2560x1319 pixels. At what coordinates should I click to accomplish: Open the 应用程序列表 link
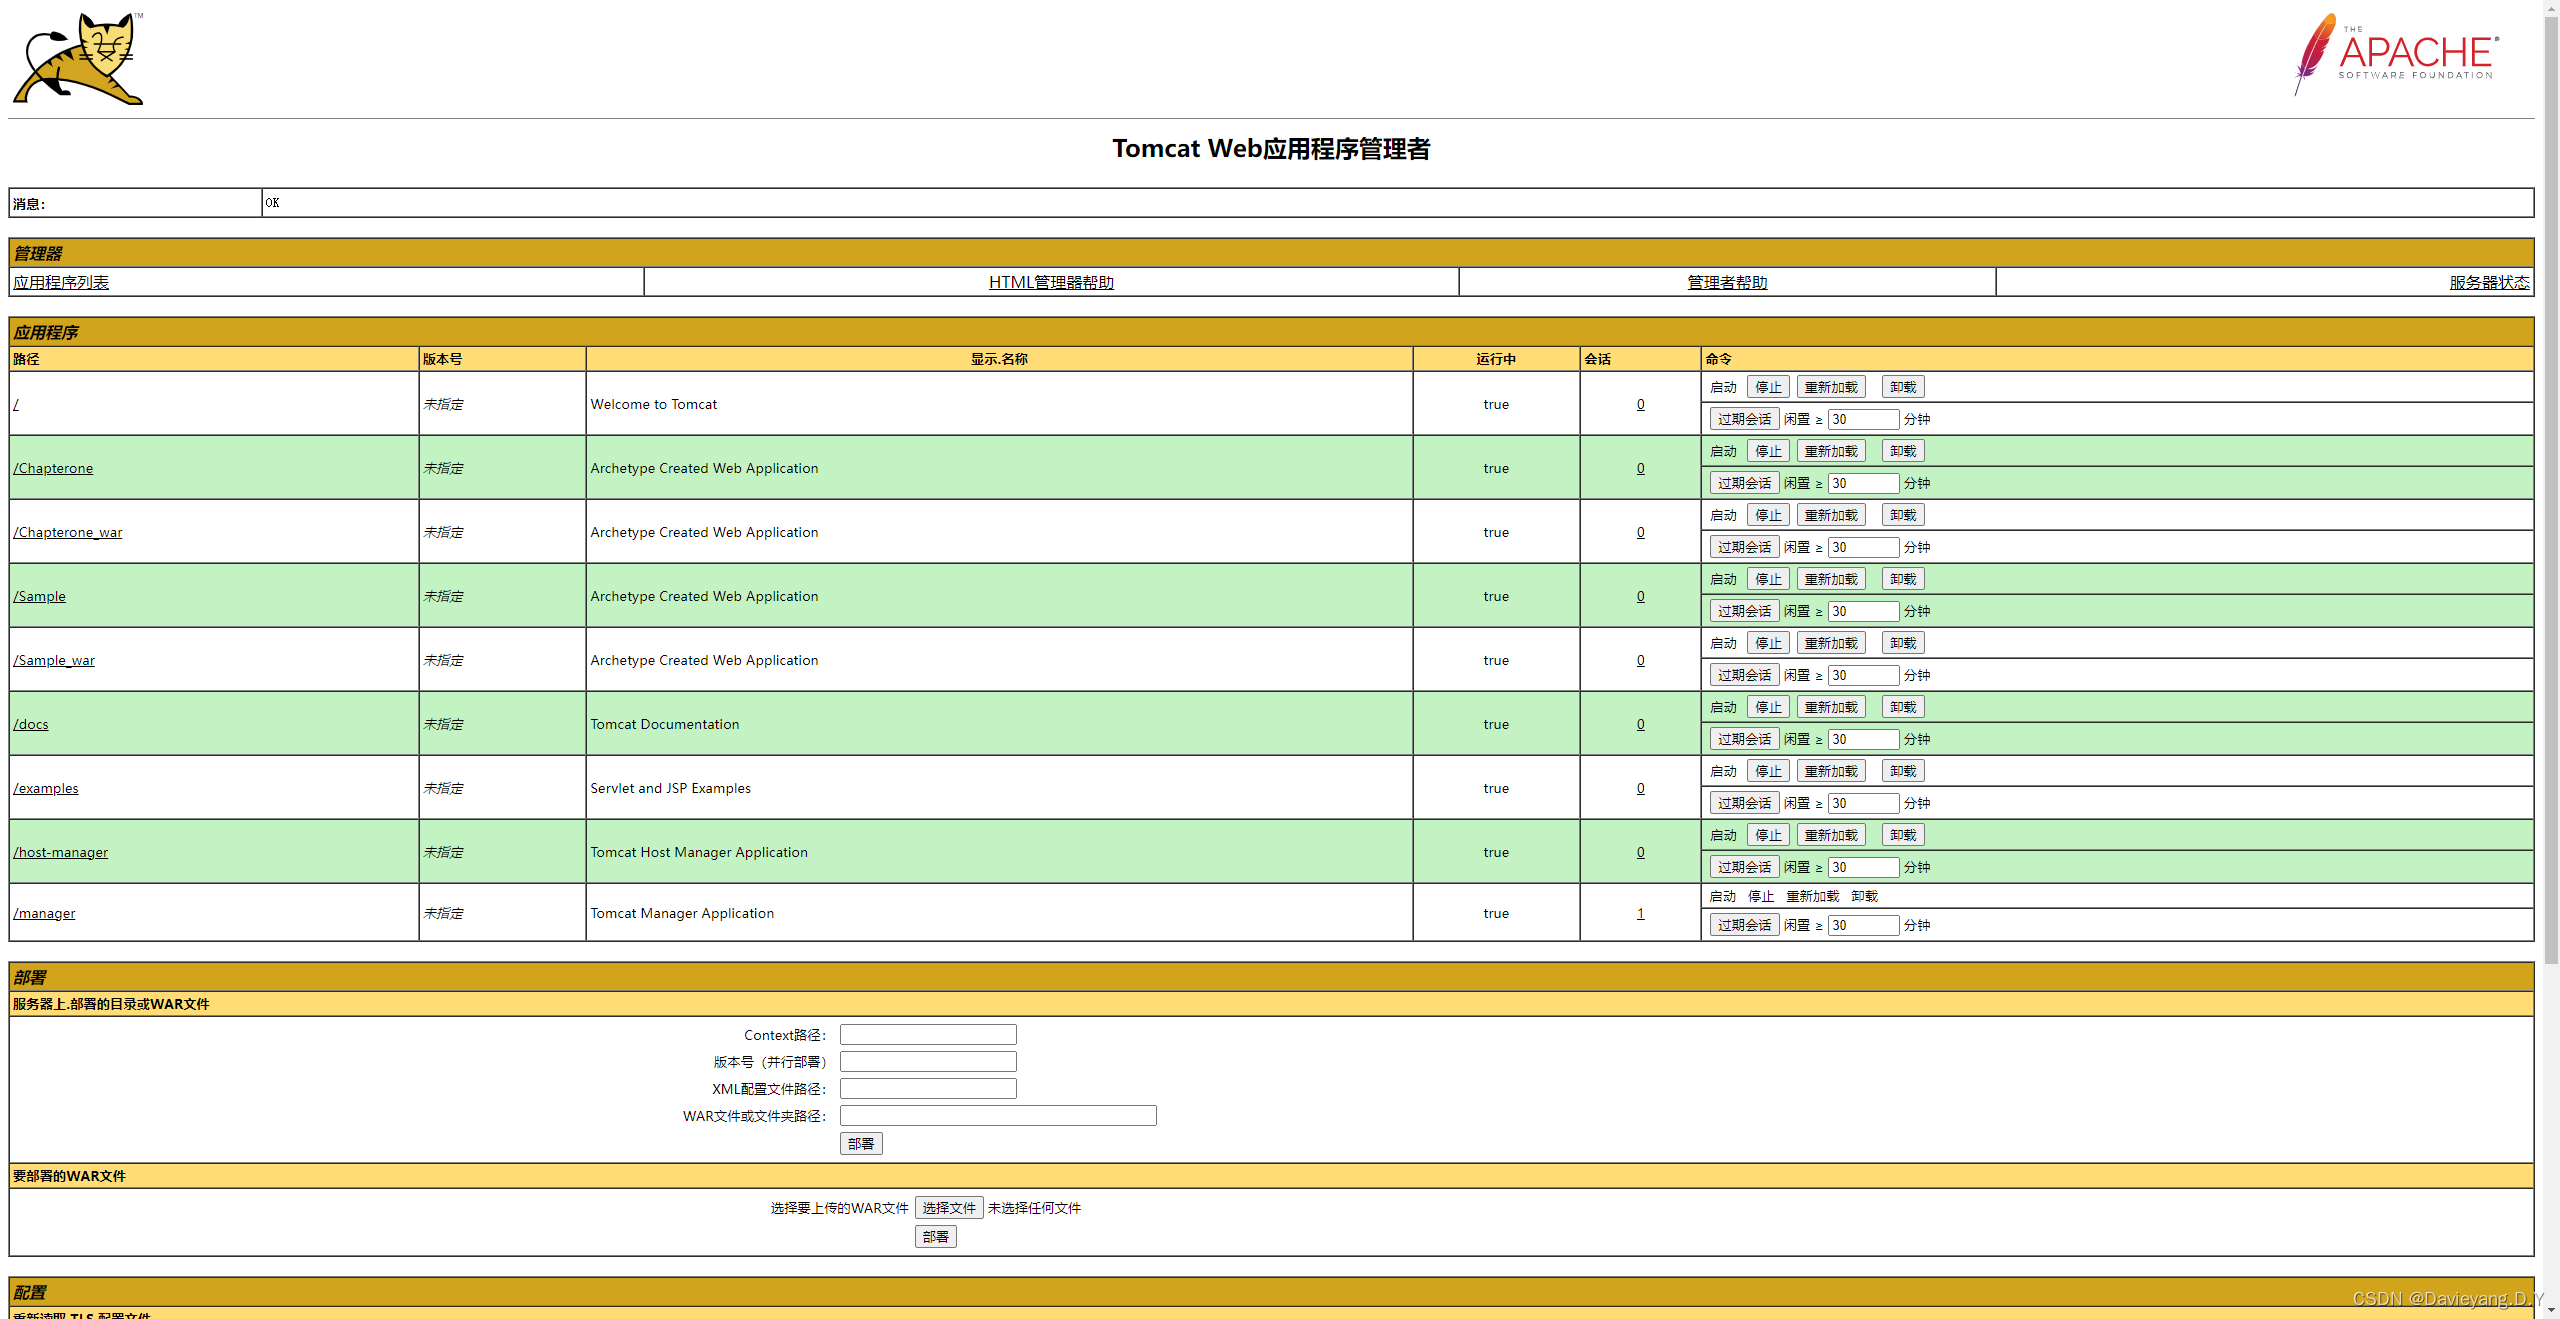[x=61, y=282]
